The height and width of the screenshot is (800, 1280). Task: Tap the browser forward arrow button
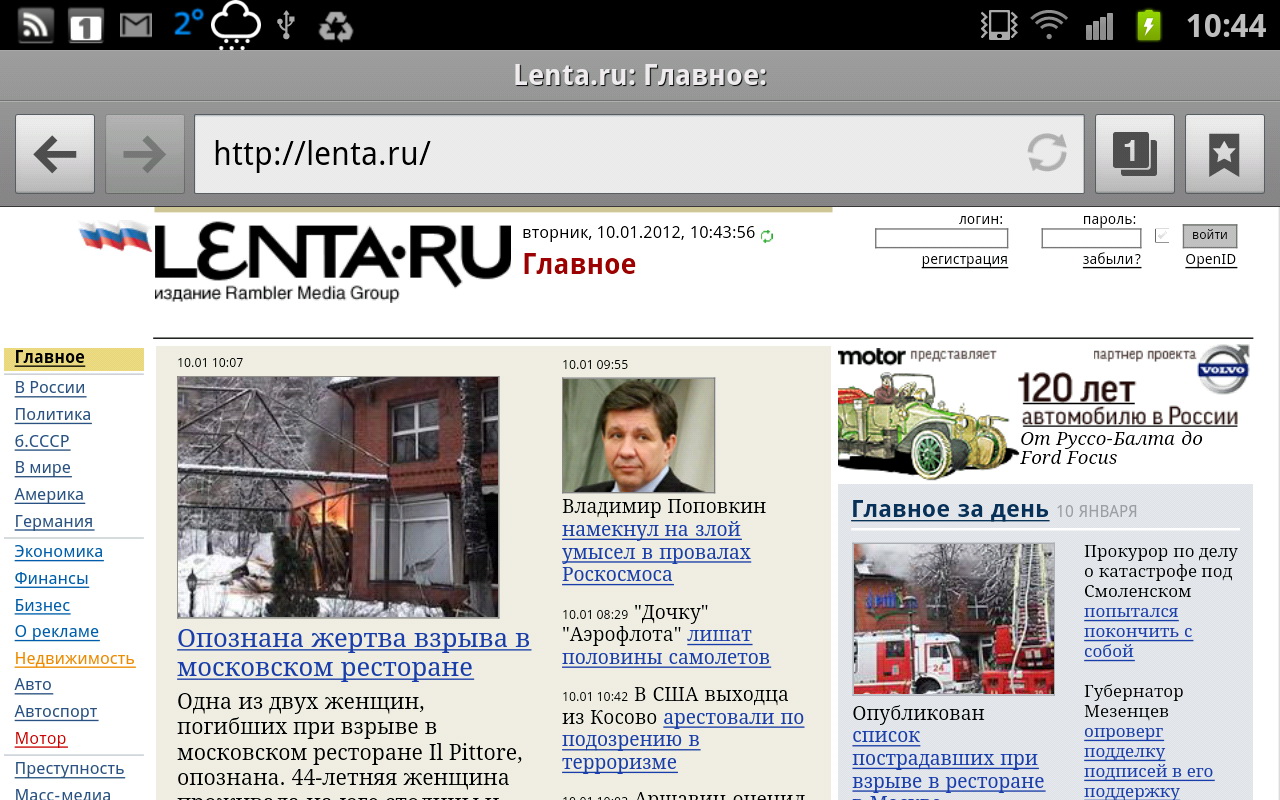(x=145, y=154)
